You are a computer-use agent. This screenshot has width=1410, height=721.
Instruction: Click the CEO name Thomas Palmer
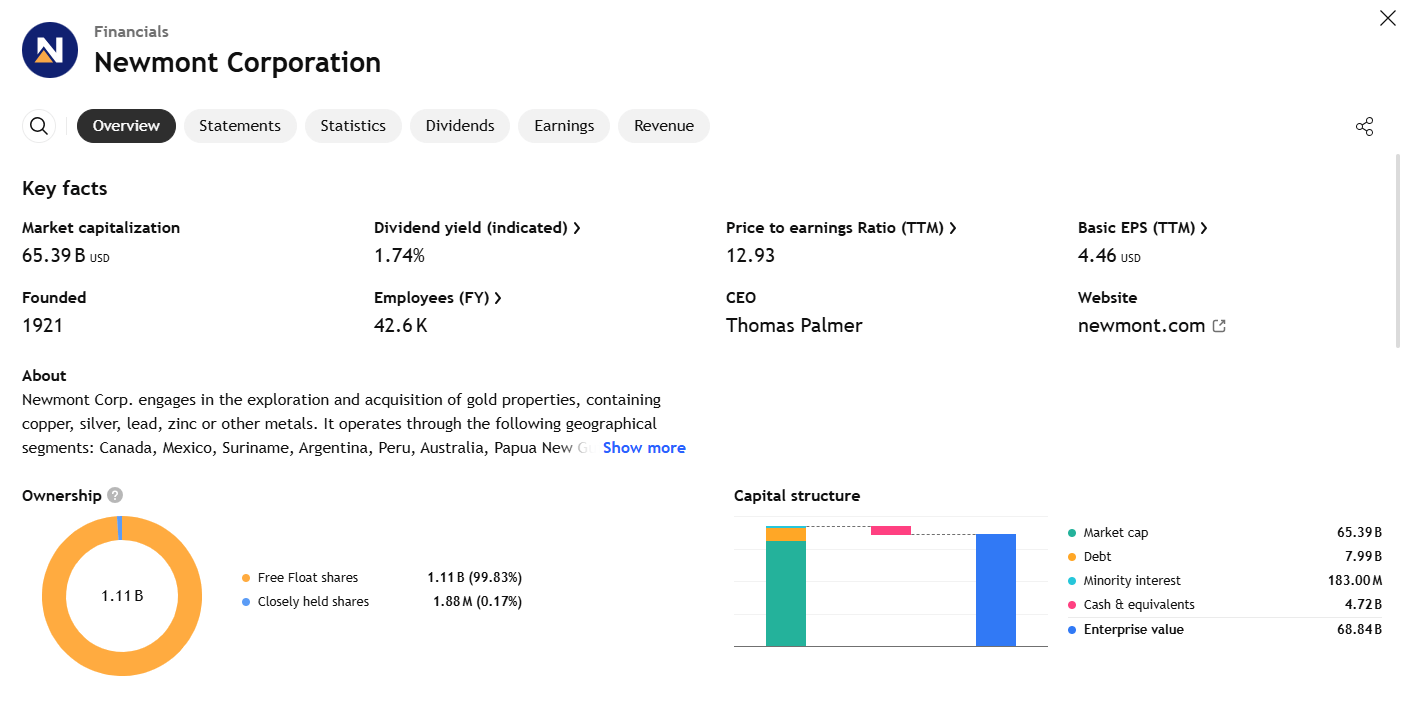click(794, 326)
